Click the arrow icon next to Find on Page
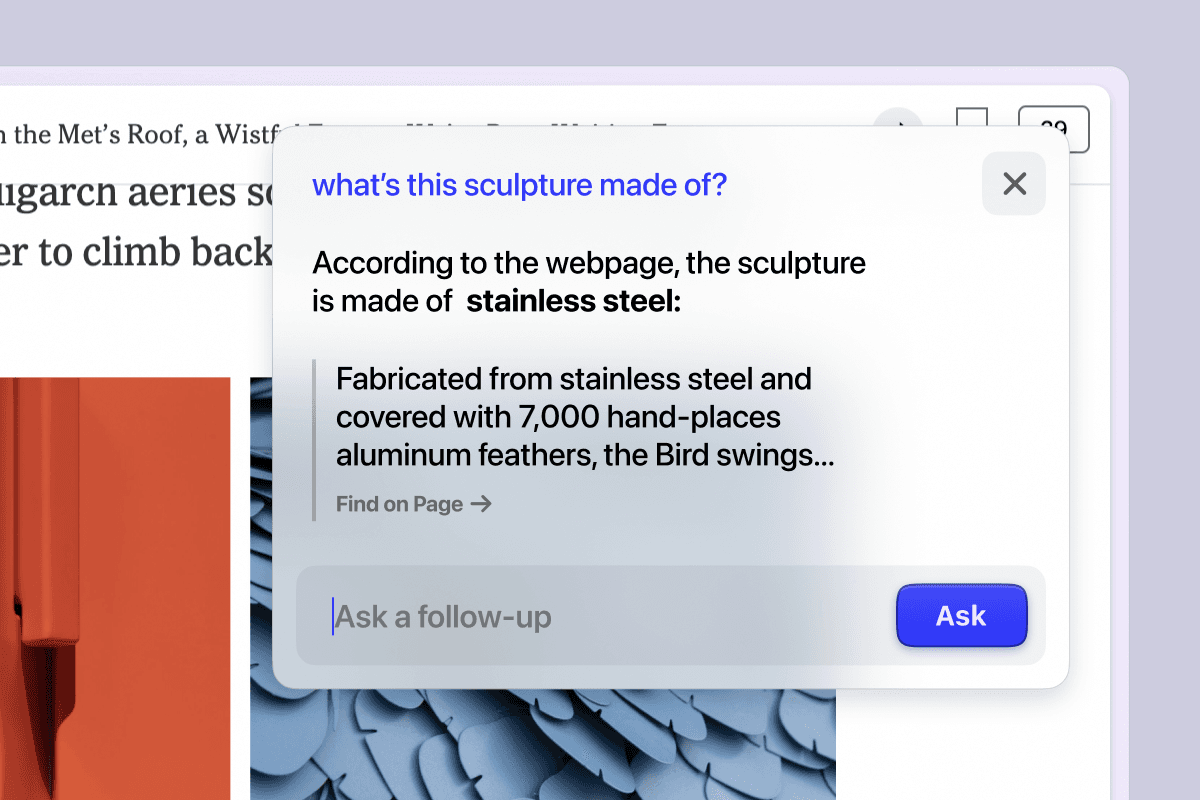The height and width of the screenshot is (800, 1200). [x=483, y=504]
